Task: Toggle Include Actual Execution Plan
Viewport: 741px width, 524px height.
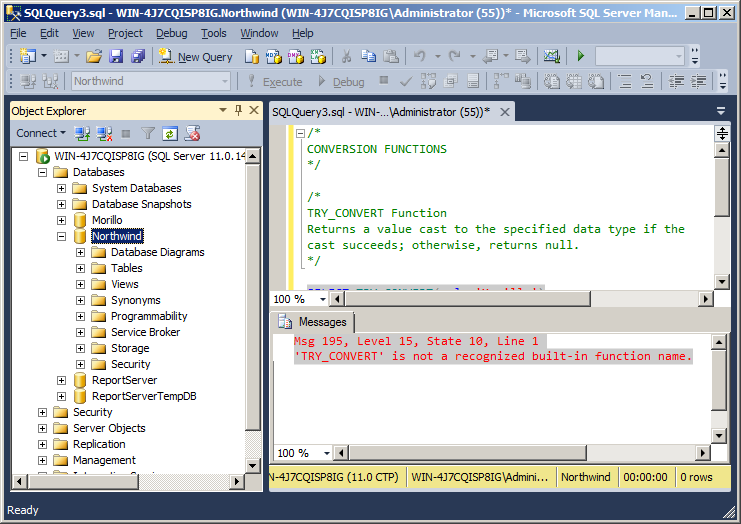Action: click(x=501, y=81)
